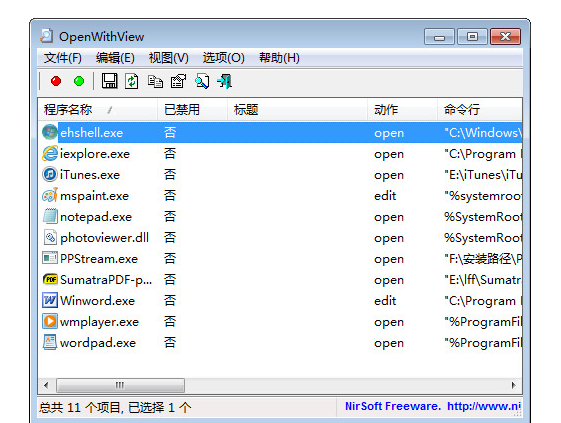The image size is (561, 423).
Task: Click the iTunes.exe music icon
Action: coord(50,175)
